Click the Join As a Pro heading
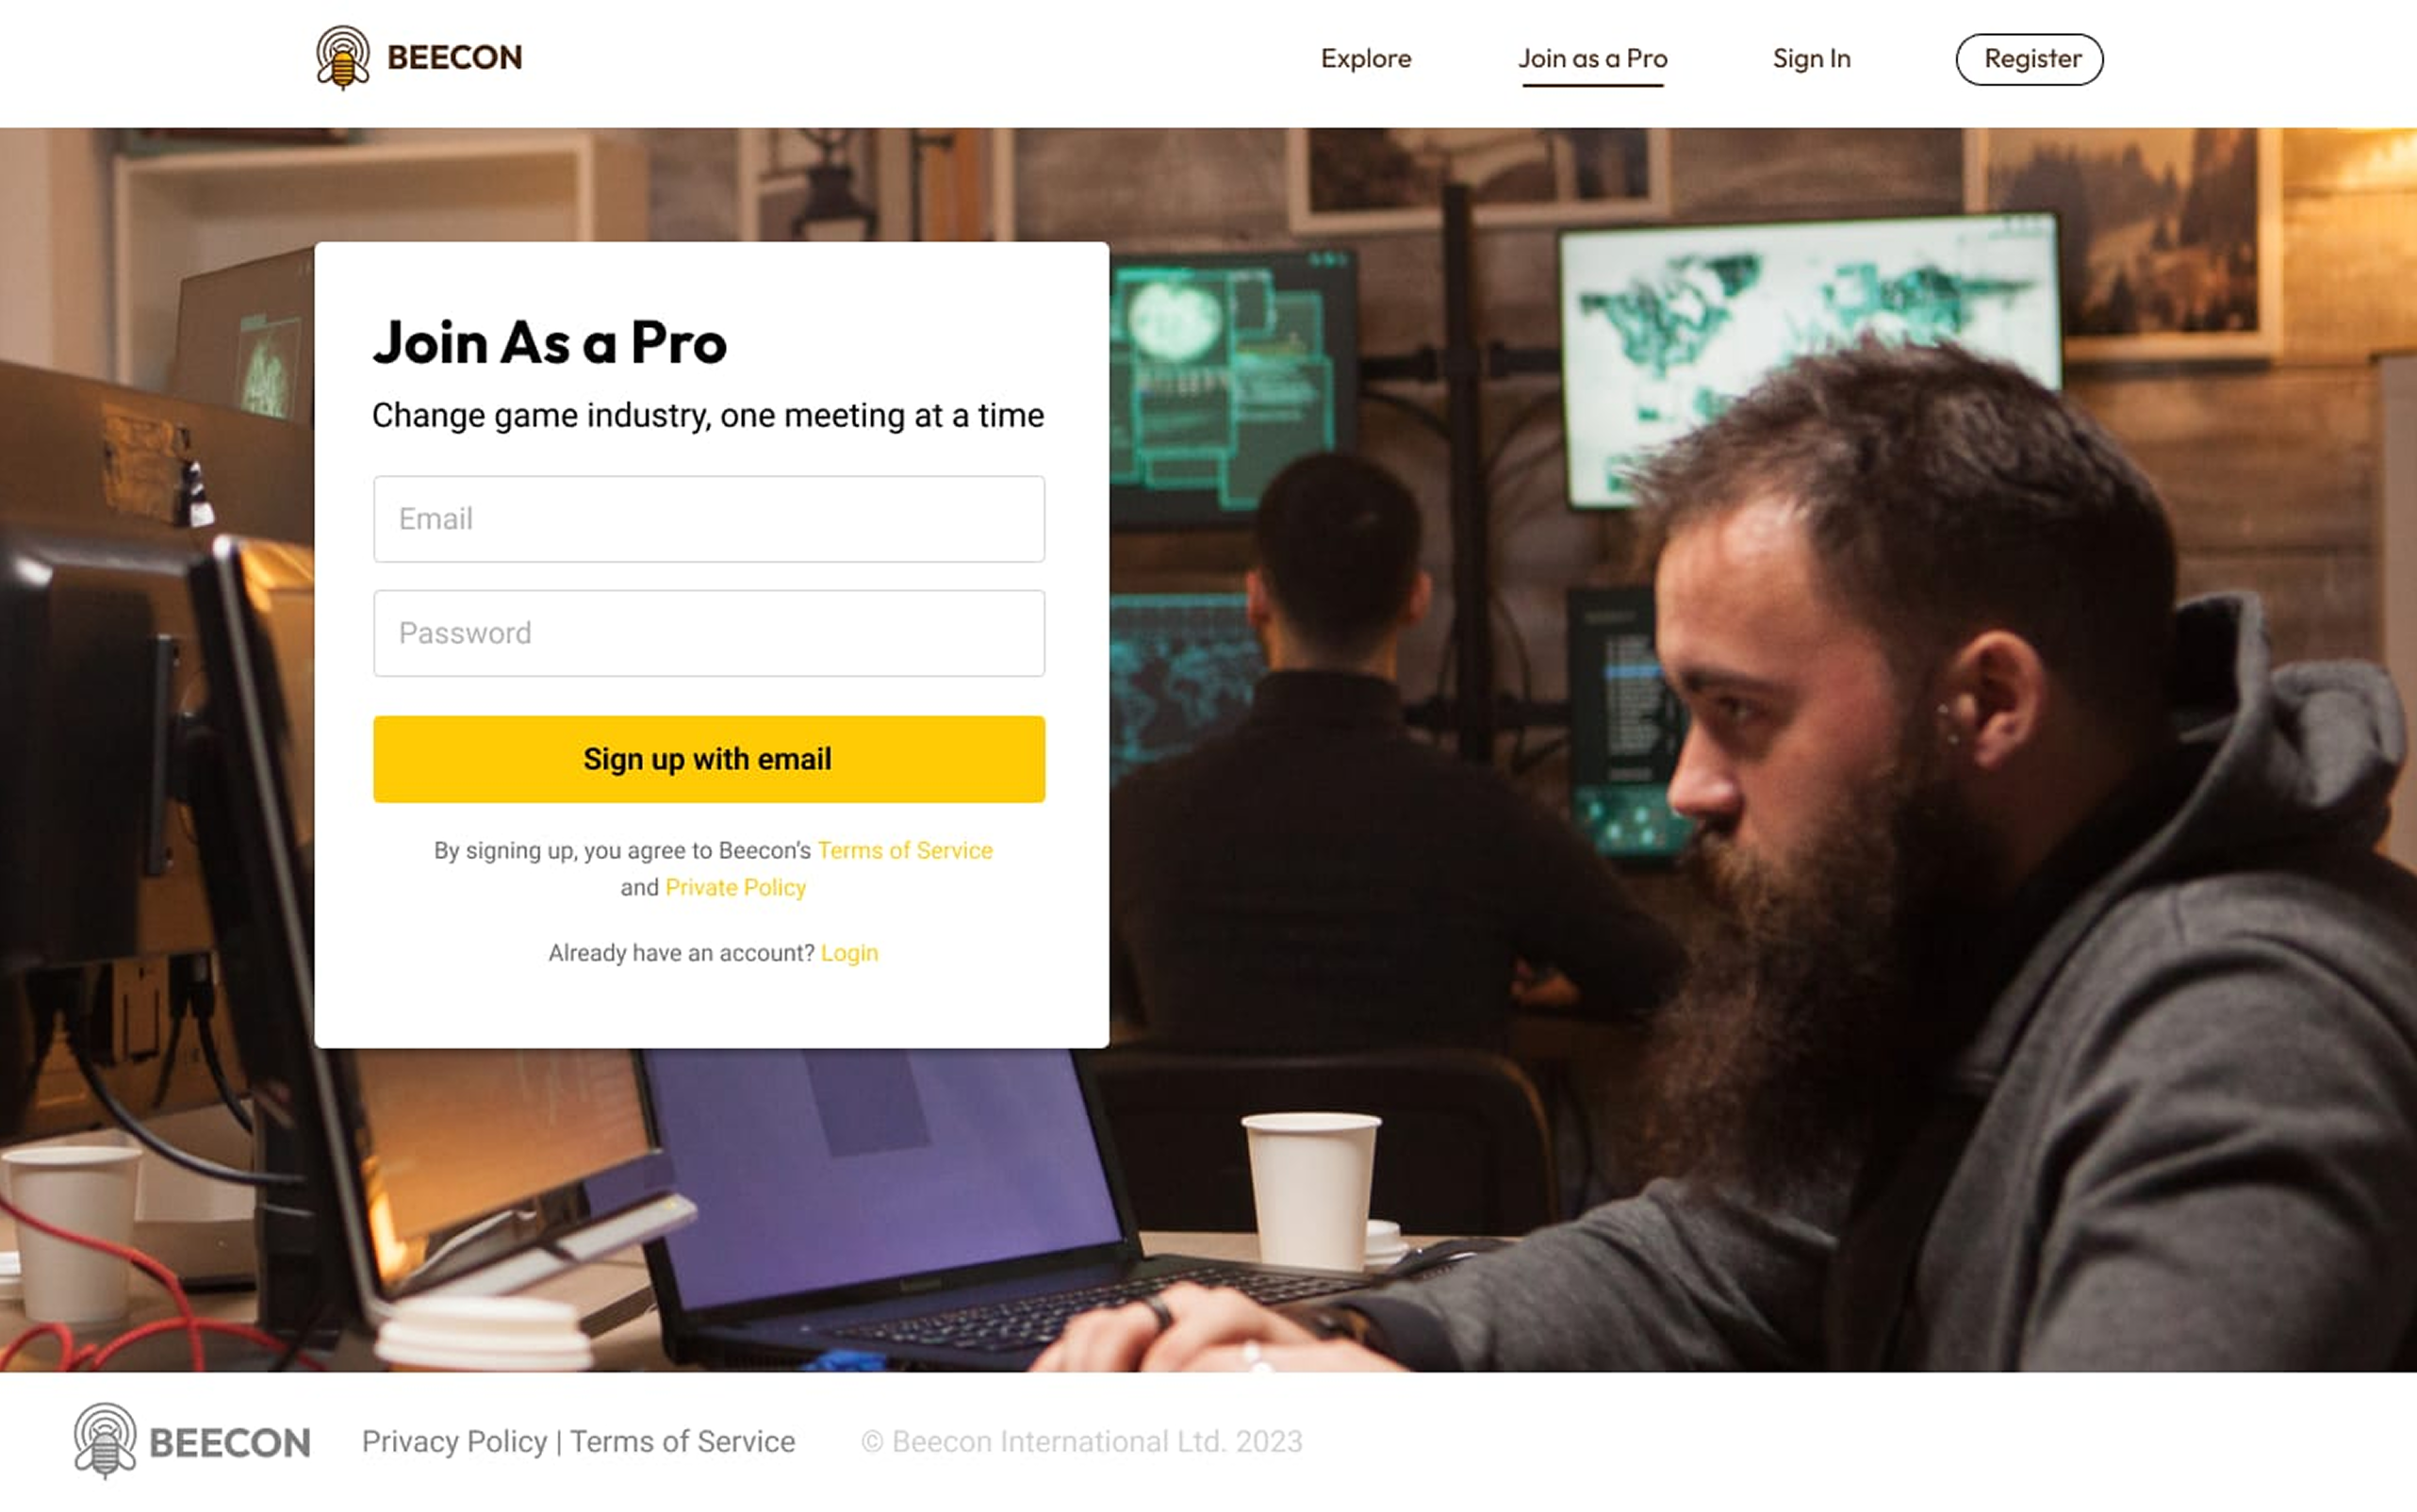2417x1512 pixels. coord(549,343)
